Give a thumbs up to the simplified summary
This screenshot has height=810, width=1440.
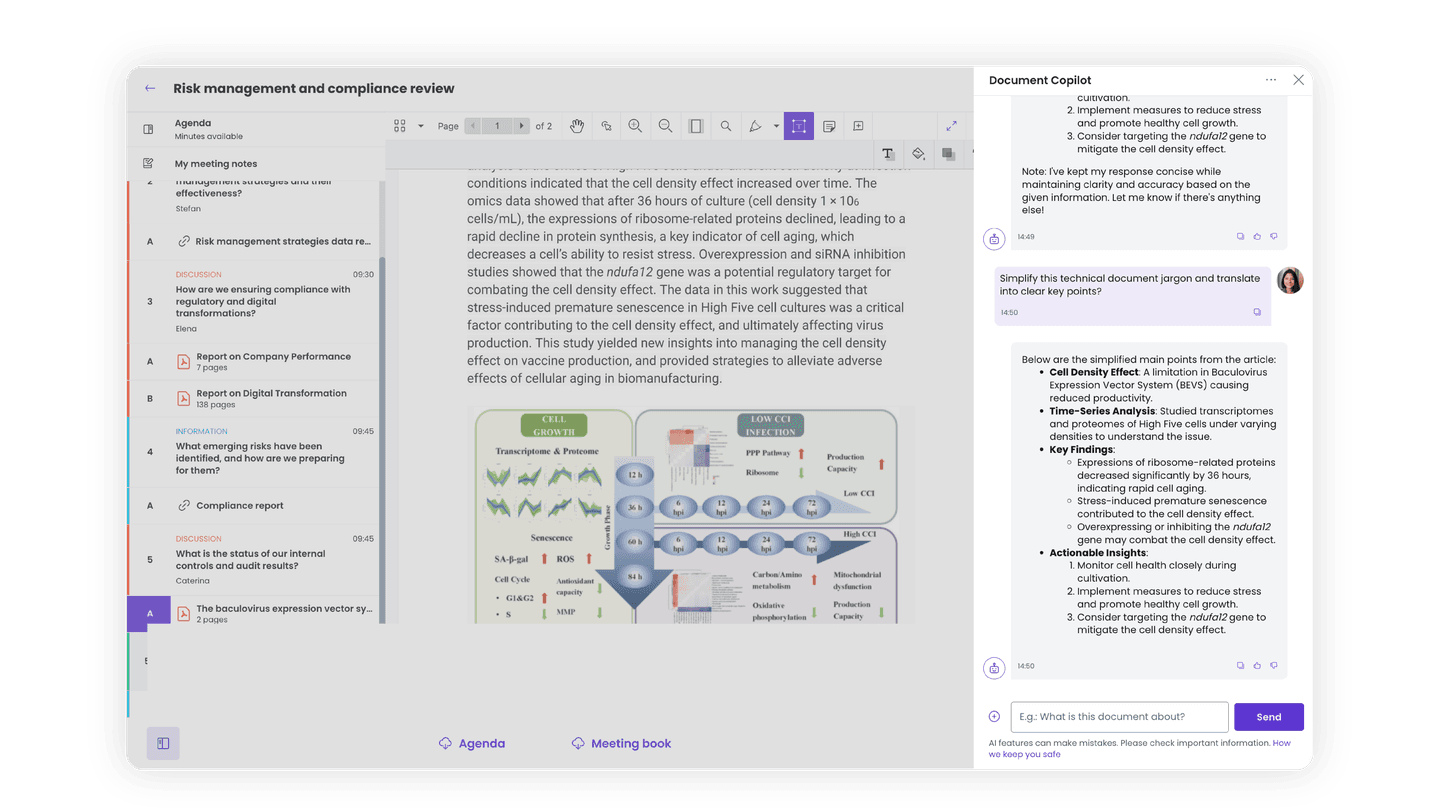pyautogui.click(x=1257, y=664)
